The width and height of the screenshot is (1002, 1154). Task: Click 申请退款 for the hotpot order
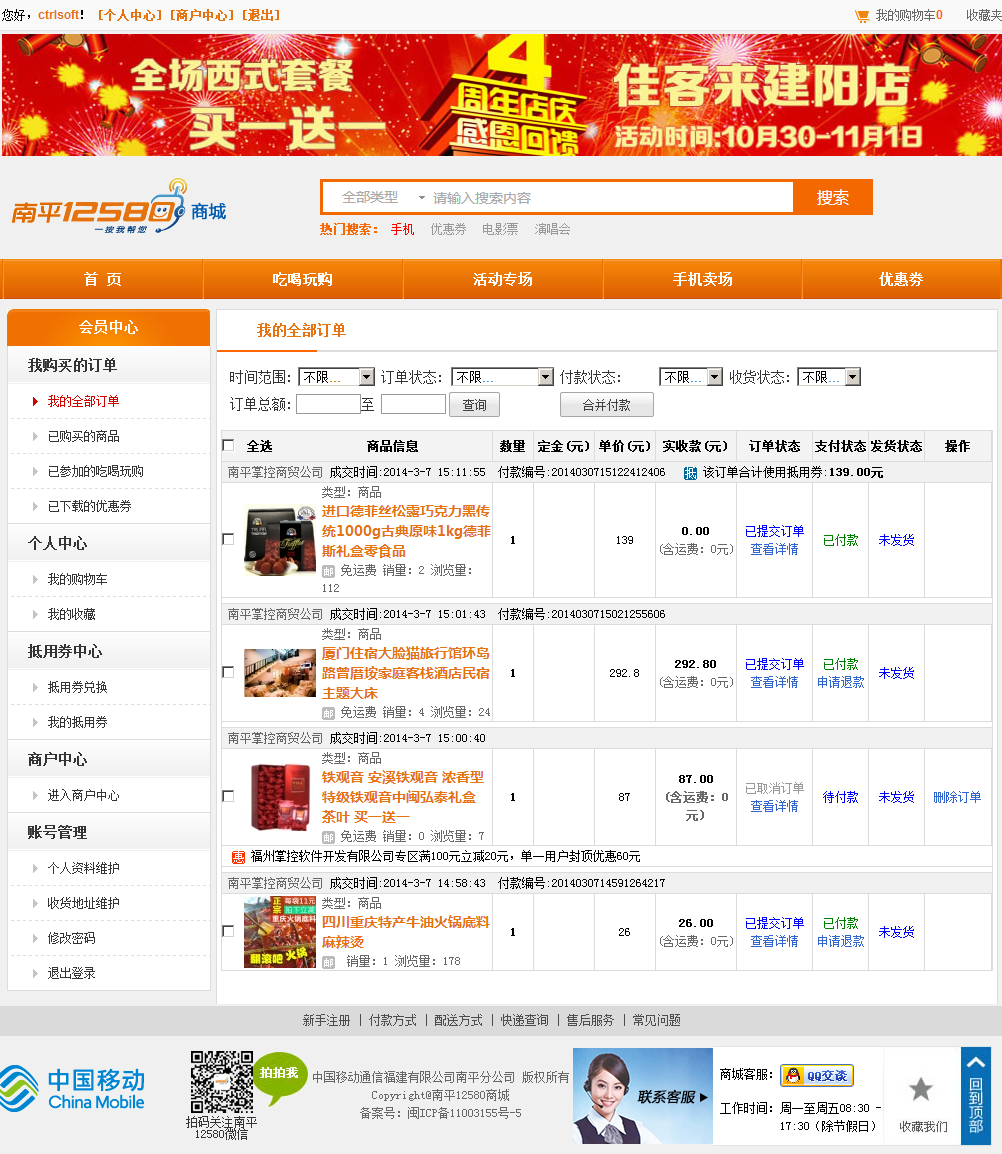841,941
